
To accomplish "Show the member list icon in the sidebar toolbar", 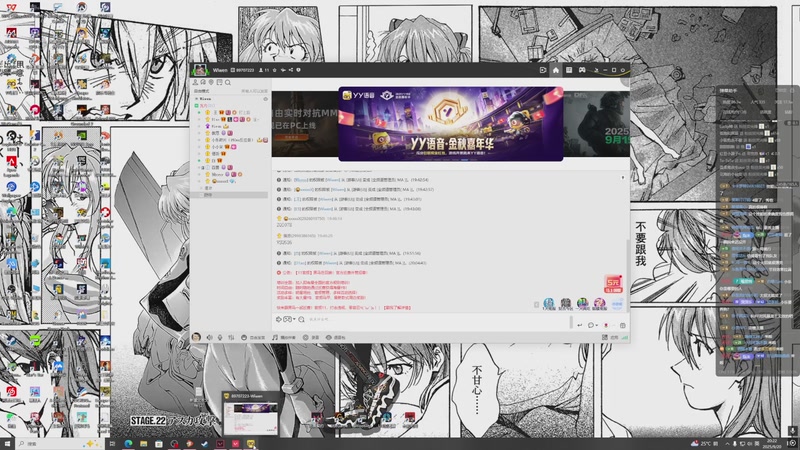I will (195, 82).
